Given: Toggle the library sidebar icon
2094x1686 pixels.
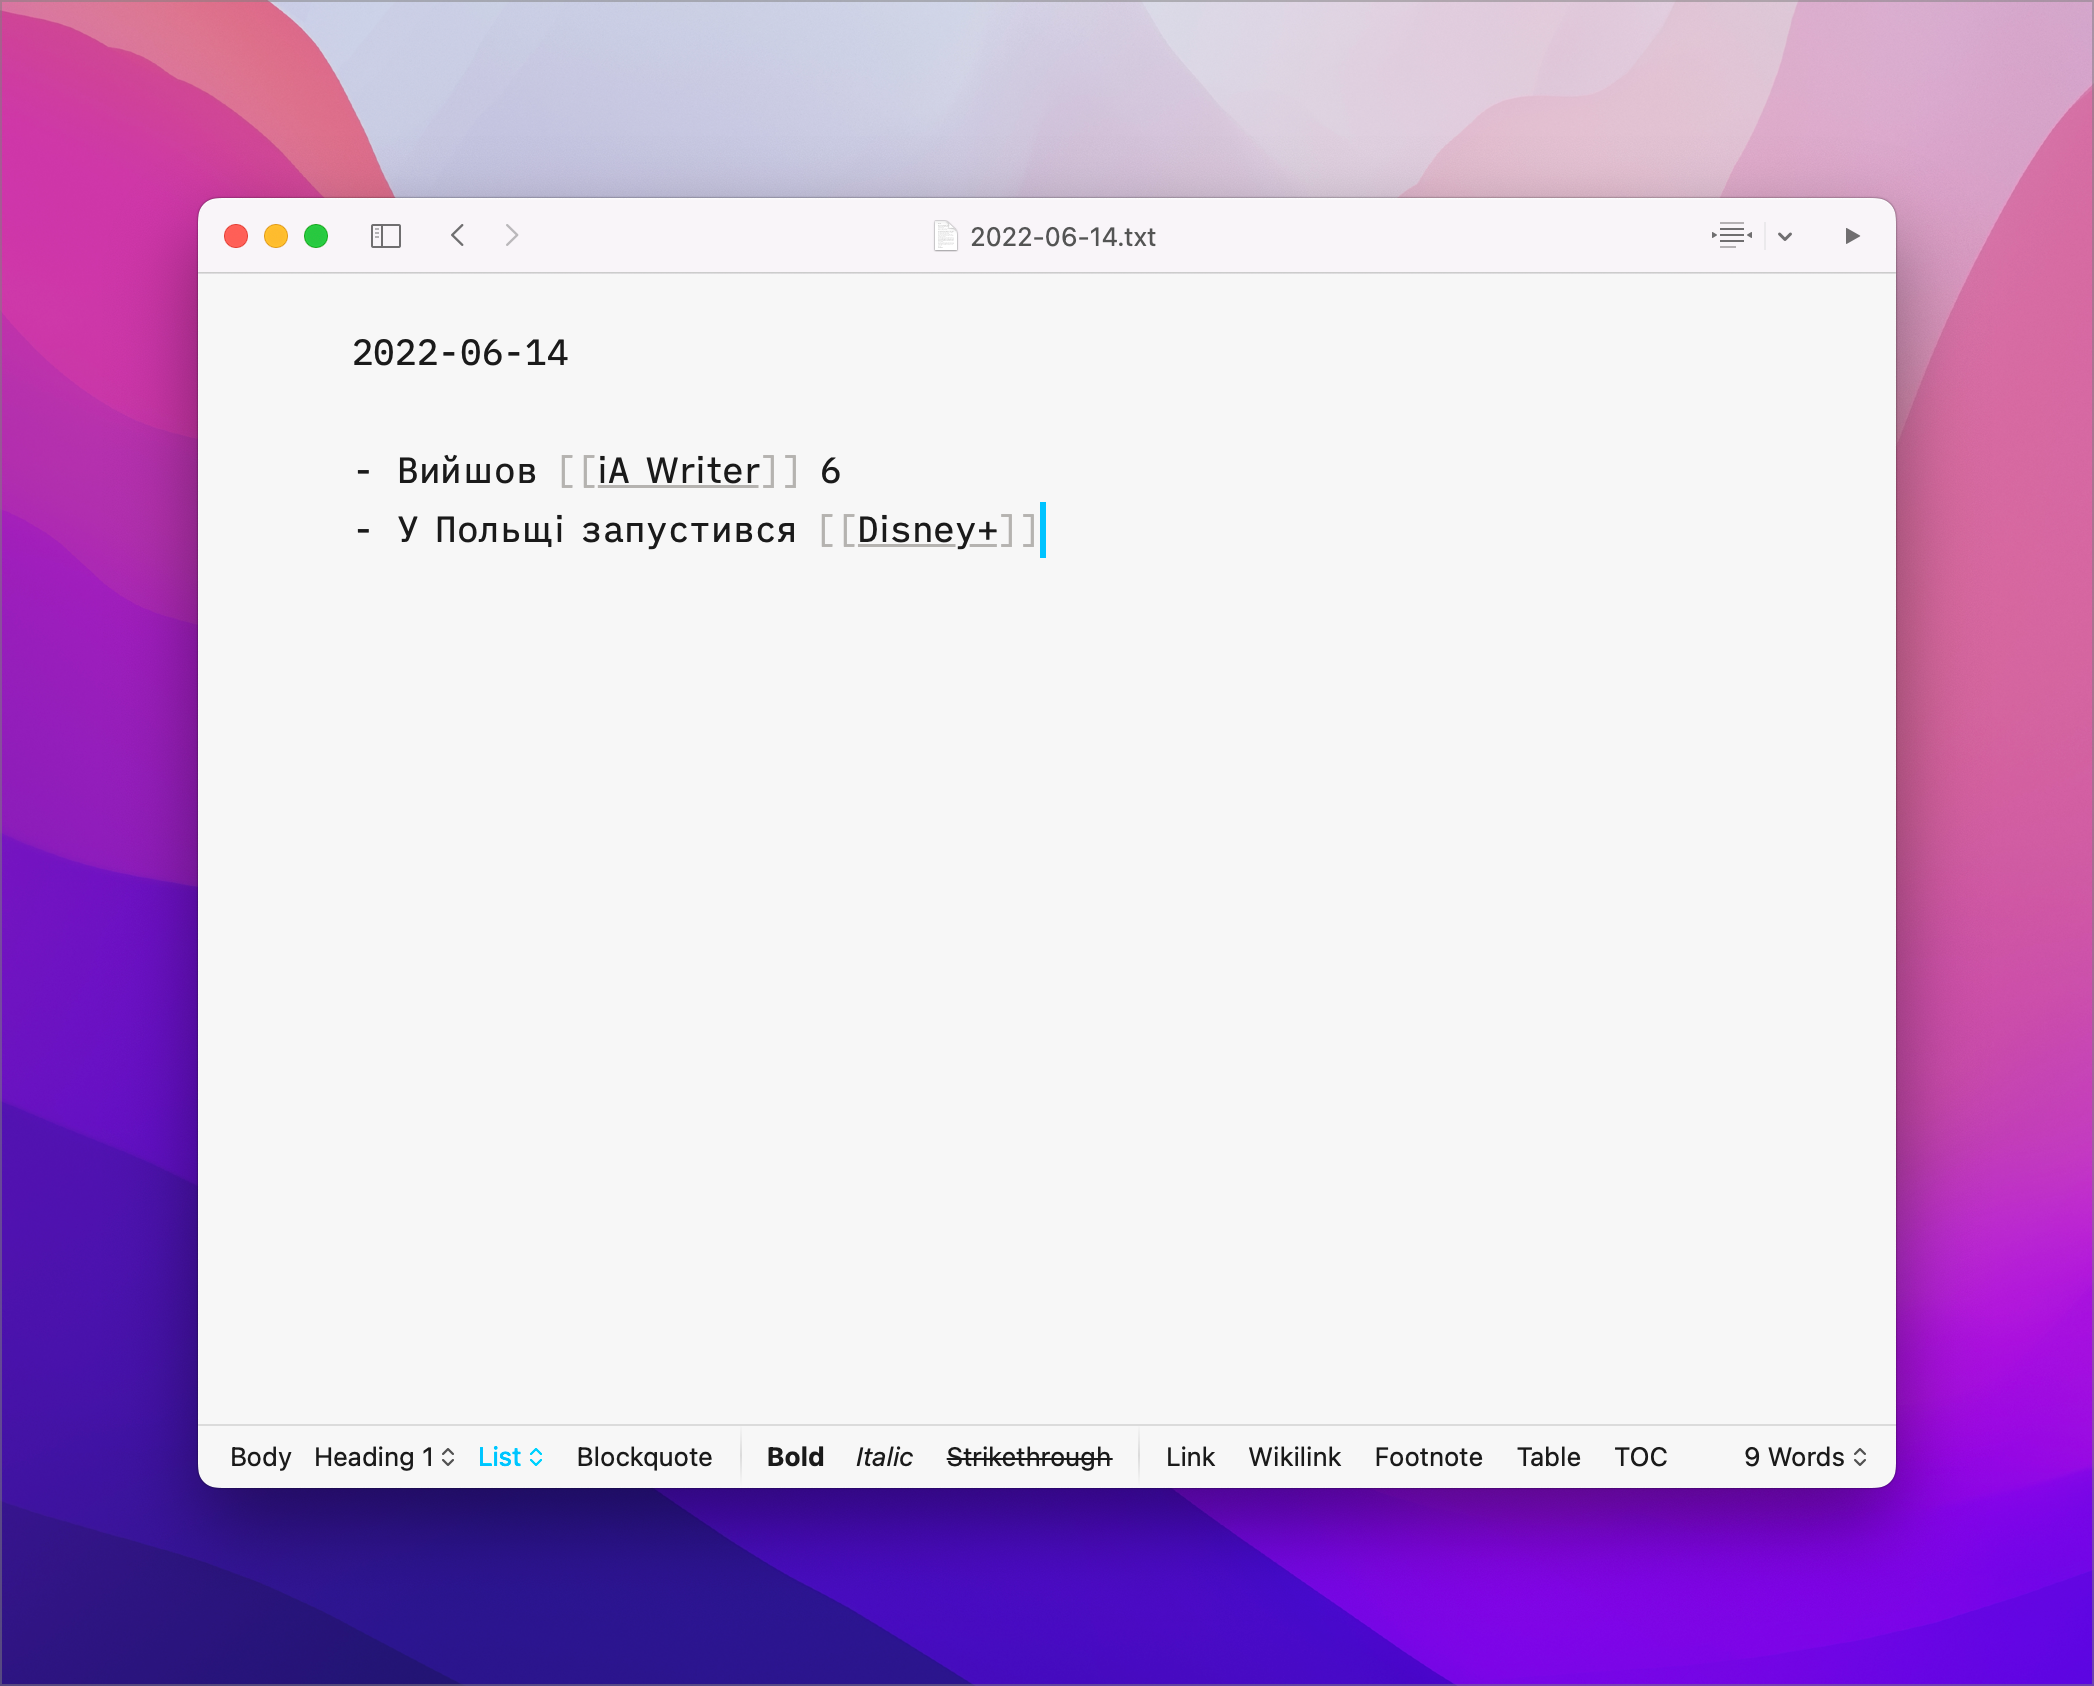Looking at the screenshot, I should point(385,236).
